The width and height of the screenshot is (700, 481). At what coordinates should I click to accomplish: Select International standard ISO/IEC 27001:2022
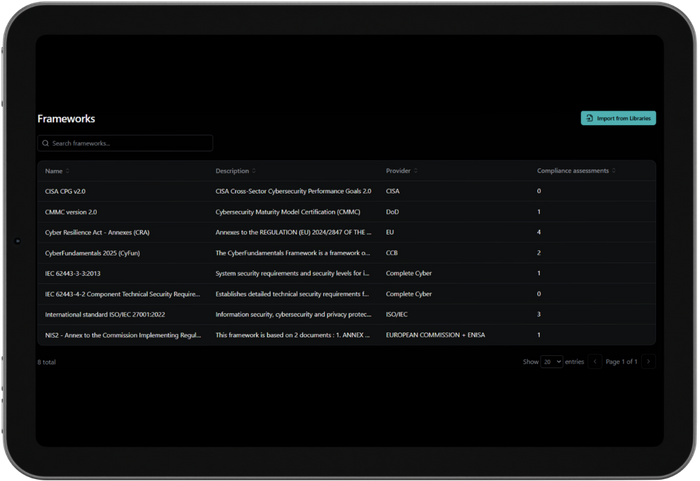(105, 314)
